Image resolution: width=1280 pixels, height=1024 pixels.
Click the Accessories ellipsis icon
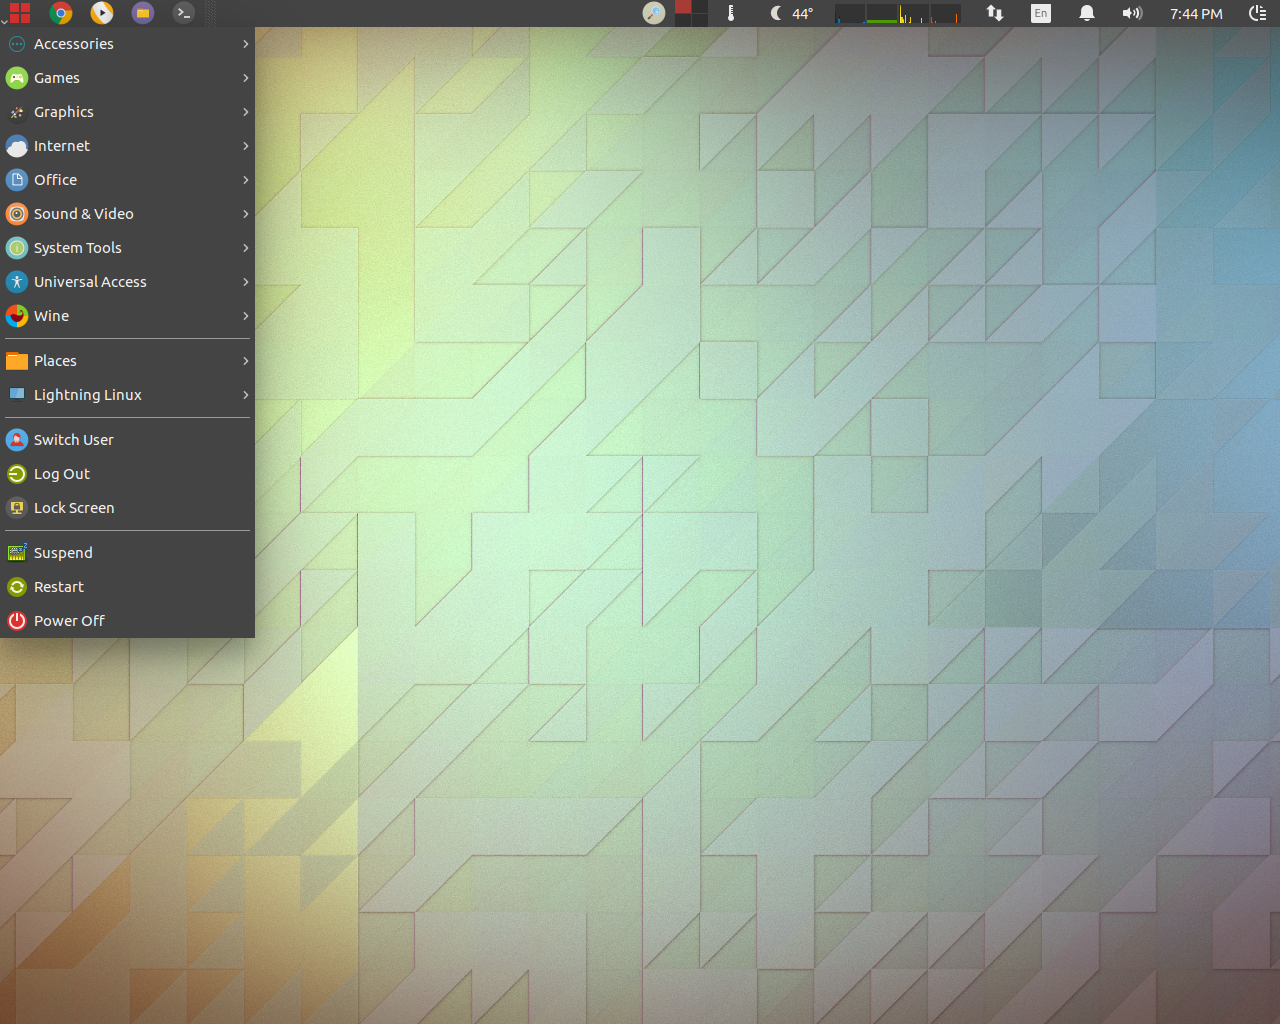pos(17,44)
